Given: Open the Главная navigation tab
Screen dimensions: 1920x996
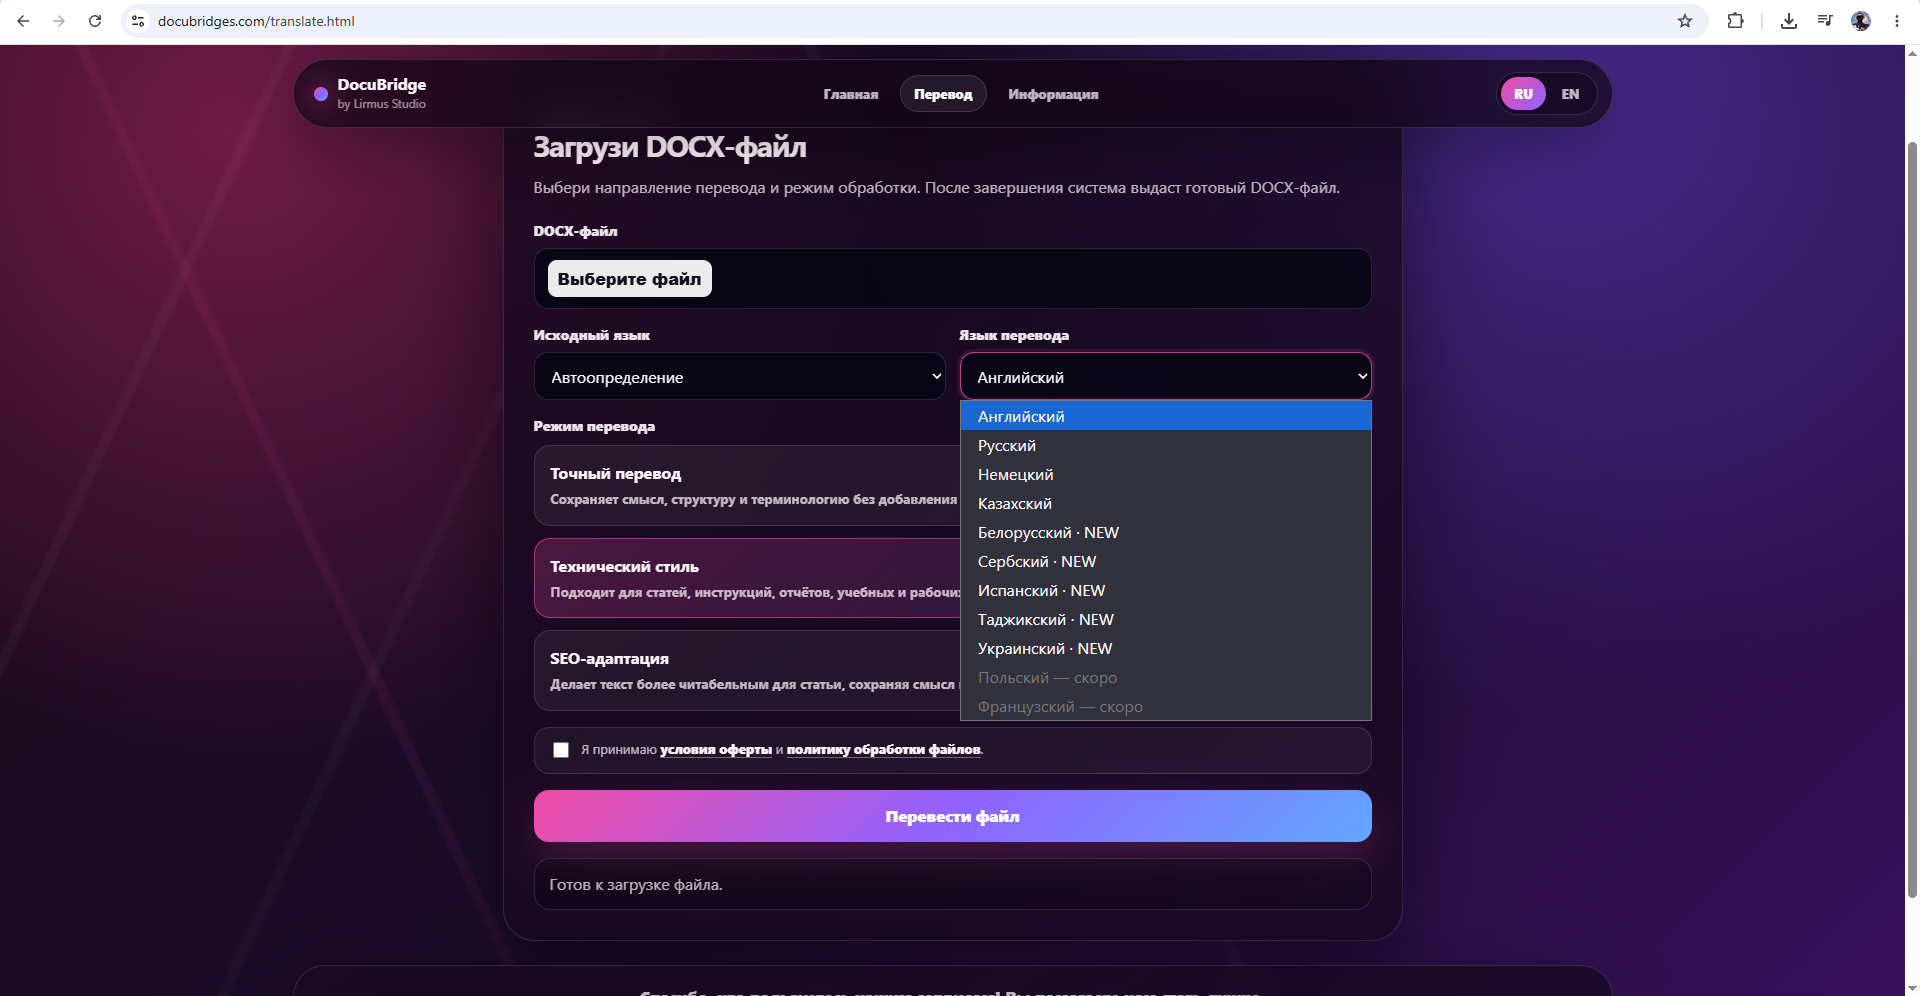Looking at the screenshot, I should click(851, 94).
